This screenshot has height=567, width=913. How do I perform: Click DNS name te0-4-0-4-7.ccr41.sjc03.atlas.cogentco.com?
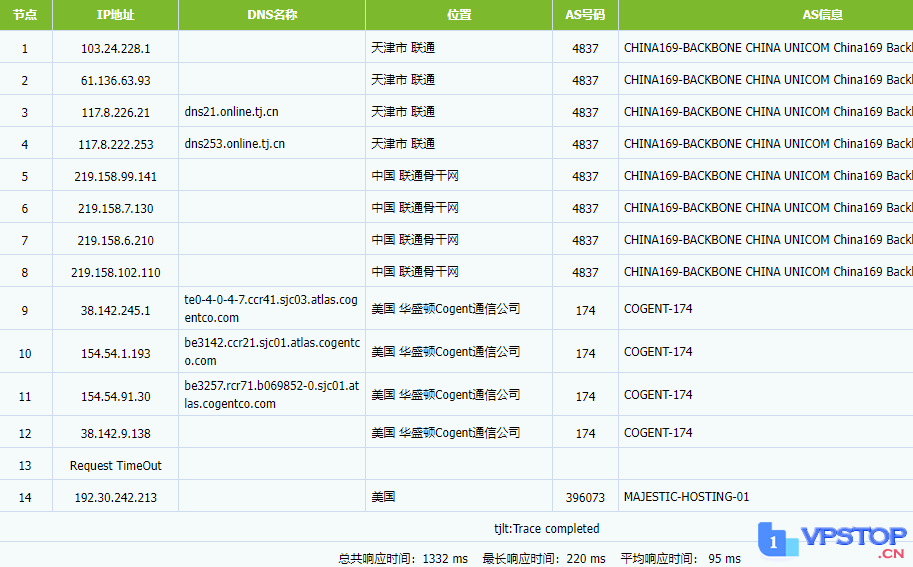(x=271, y=309)
